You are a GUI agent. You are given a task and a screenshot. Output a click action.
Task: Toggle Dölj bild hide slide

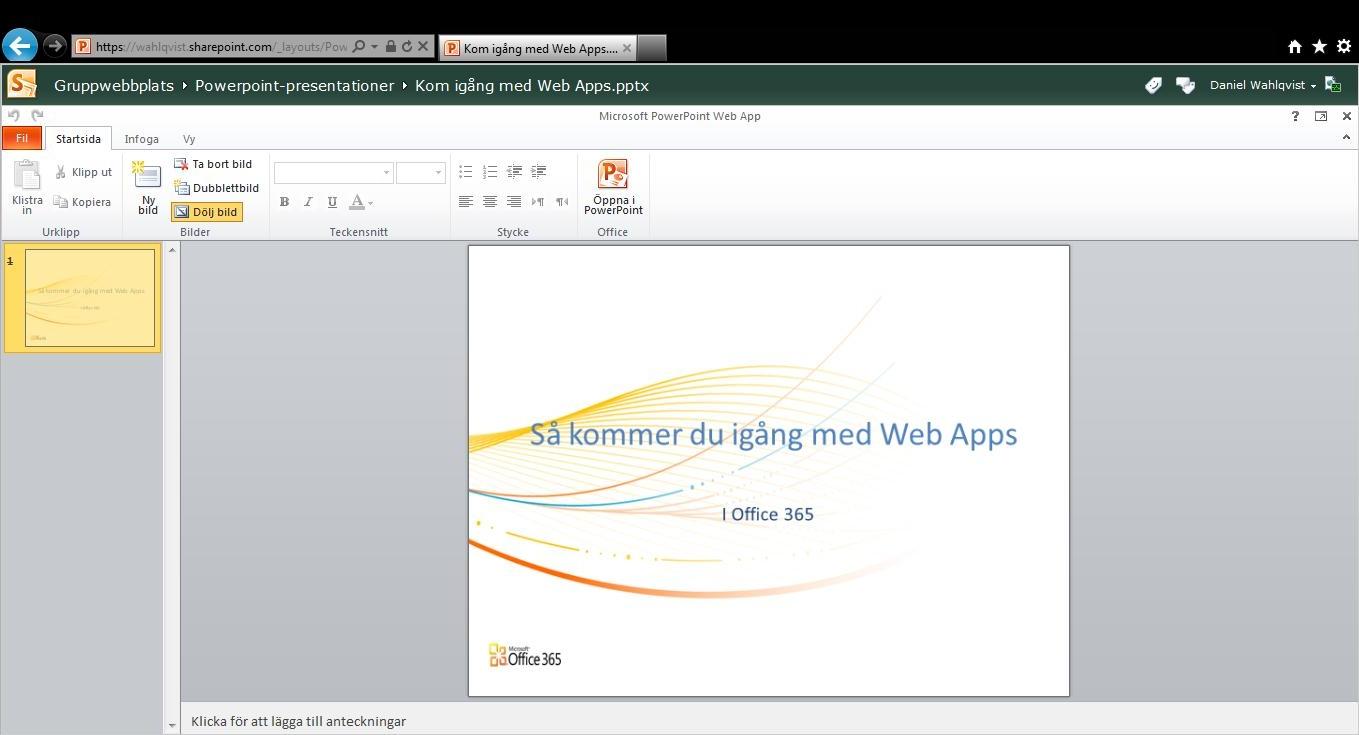(x=206, y=212)
